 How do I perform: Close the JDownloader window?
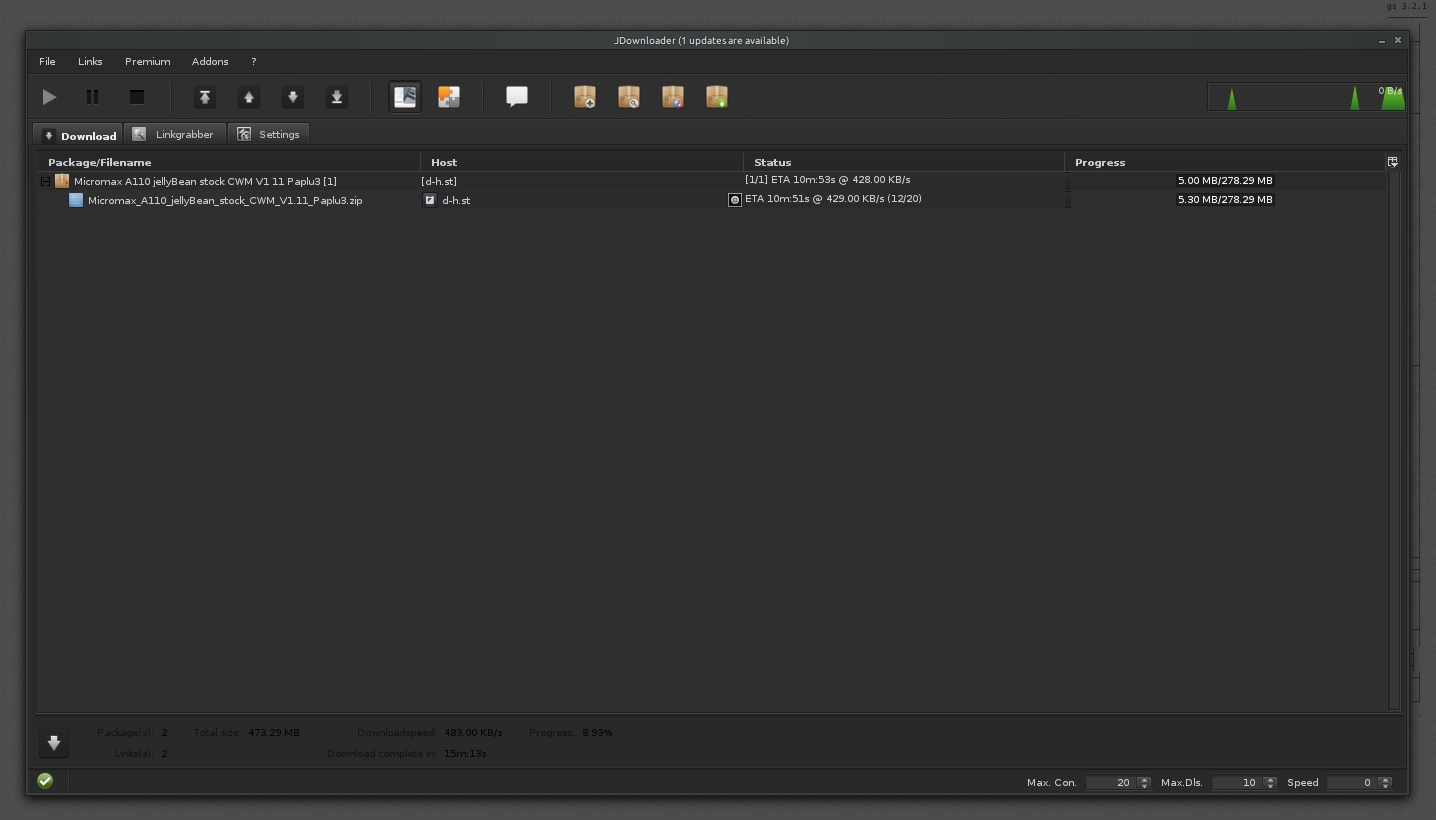1398,40
